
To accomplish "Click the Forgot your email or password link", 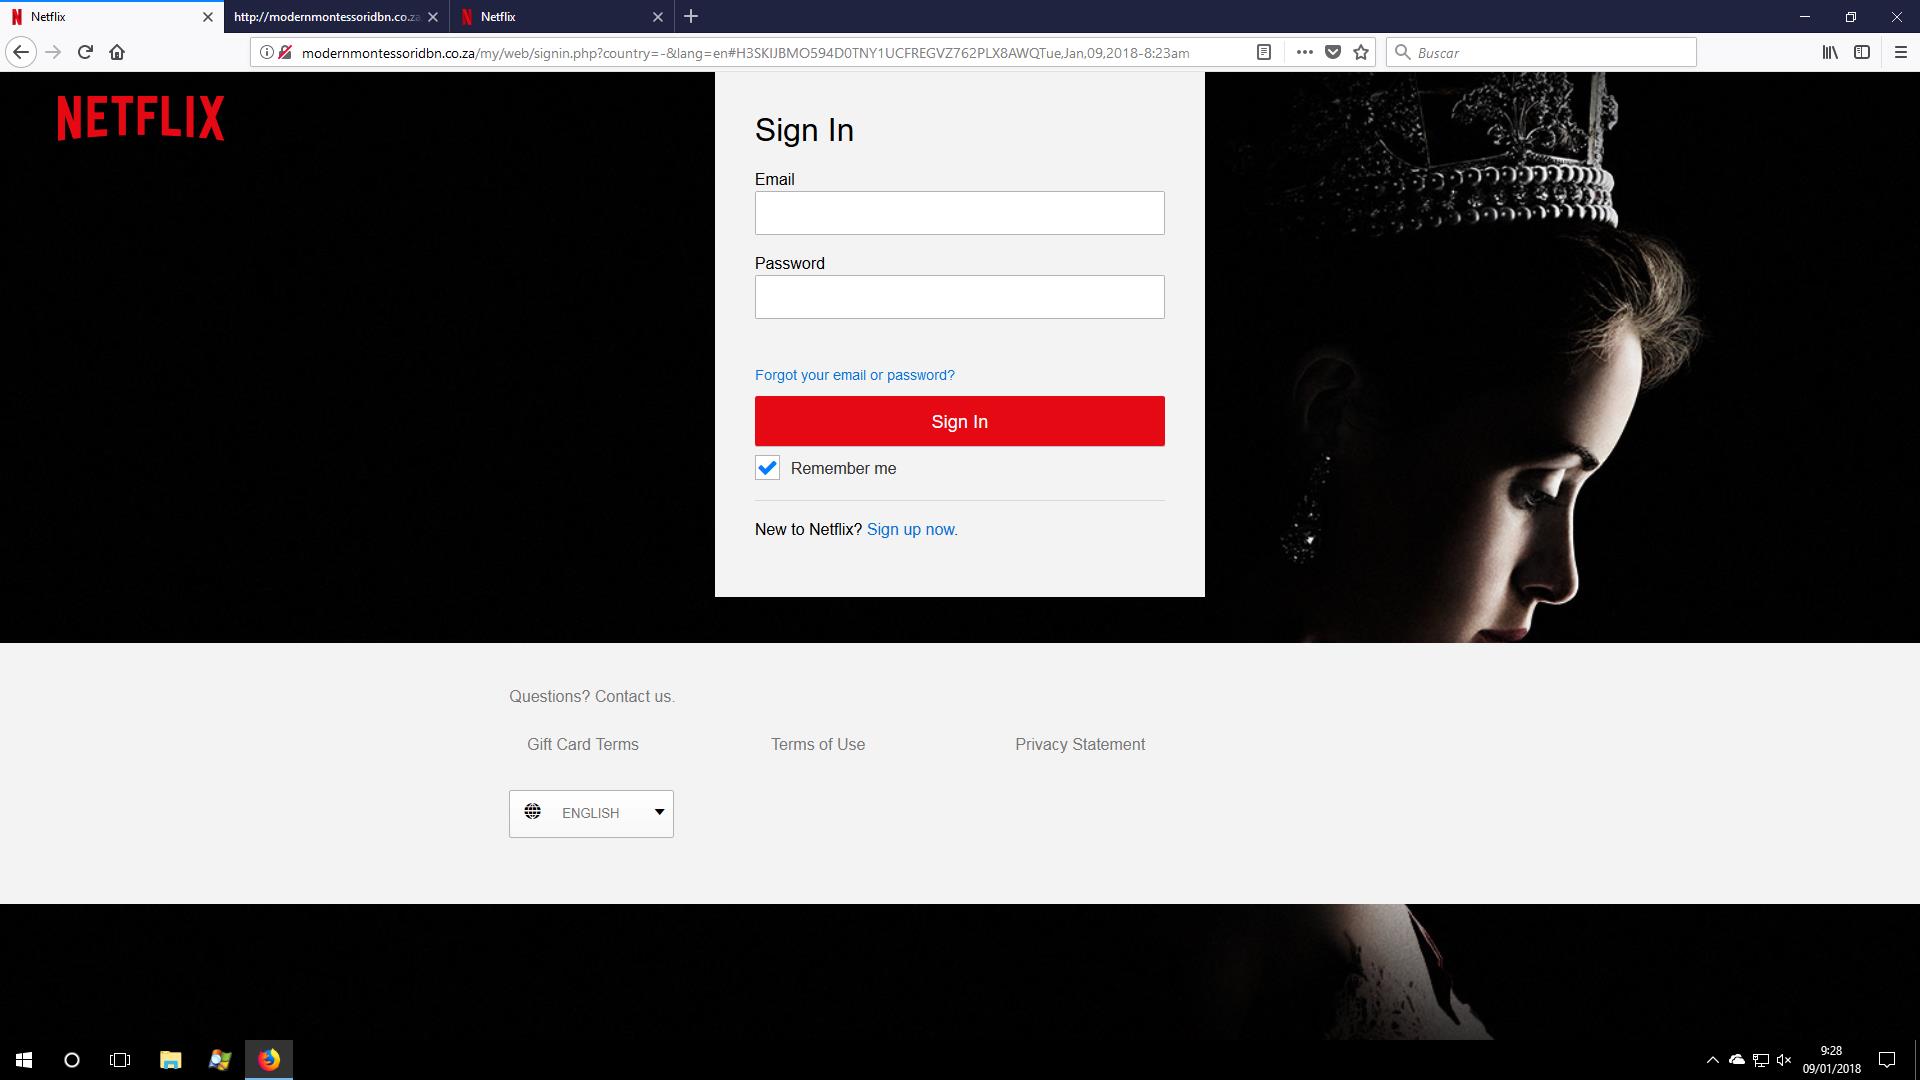I will (x=855, y=375).
